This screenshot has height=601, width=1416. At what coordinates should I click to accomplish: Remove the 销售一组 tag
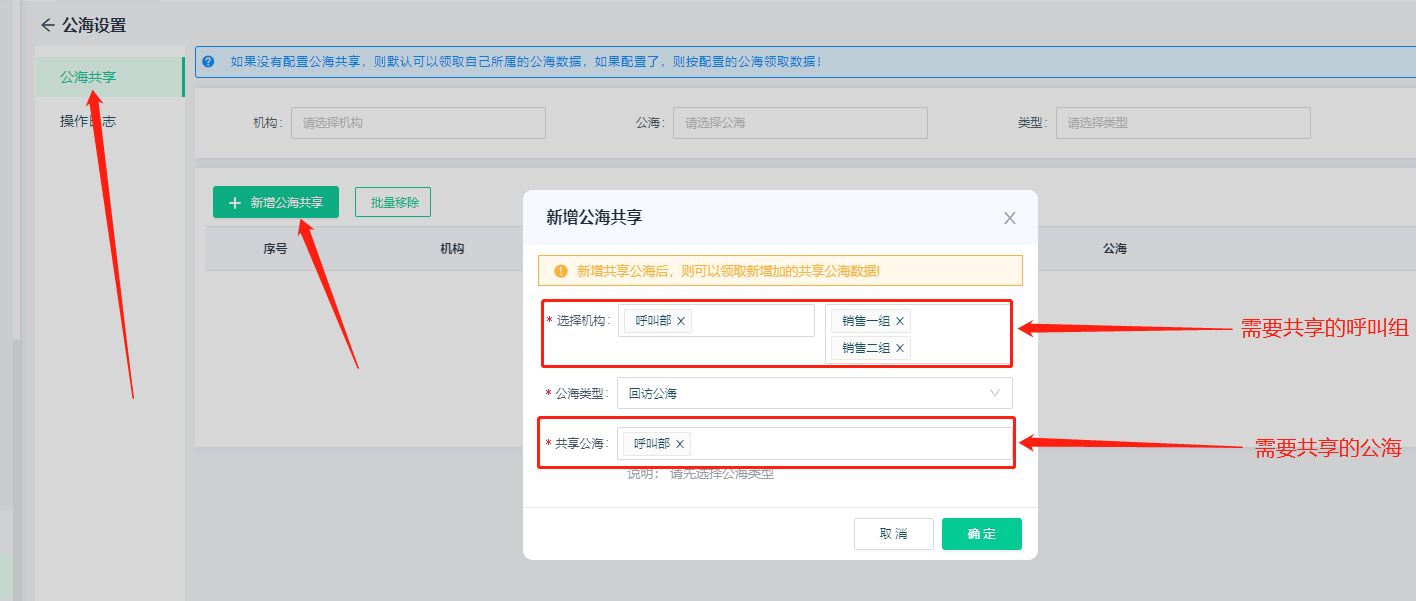tap(899, 321)
